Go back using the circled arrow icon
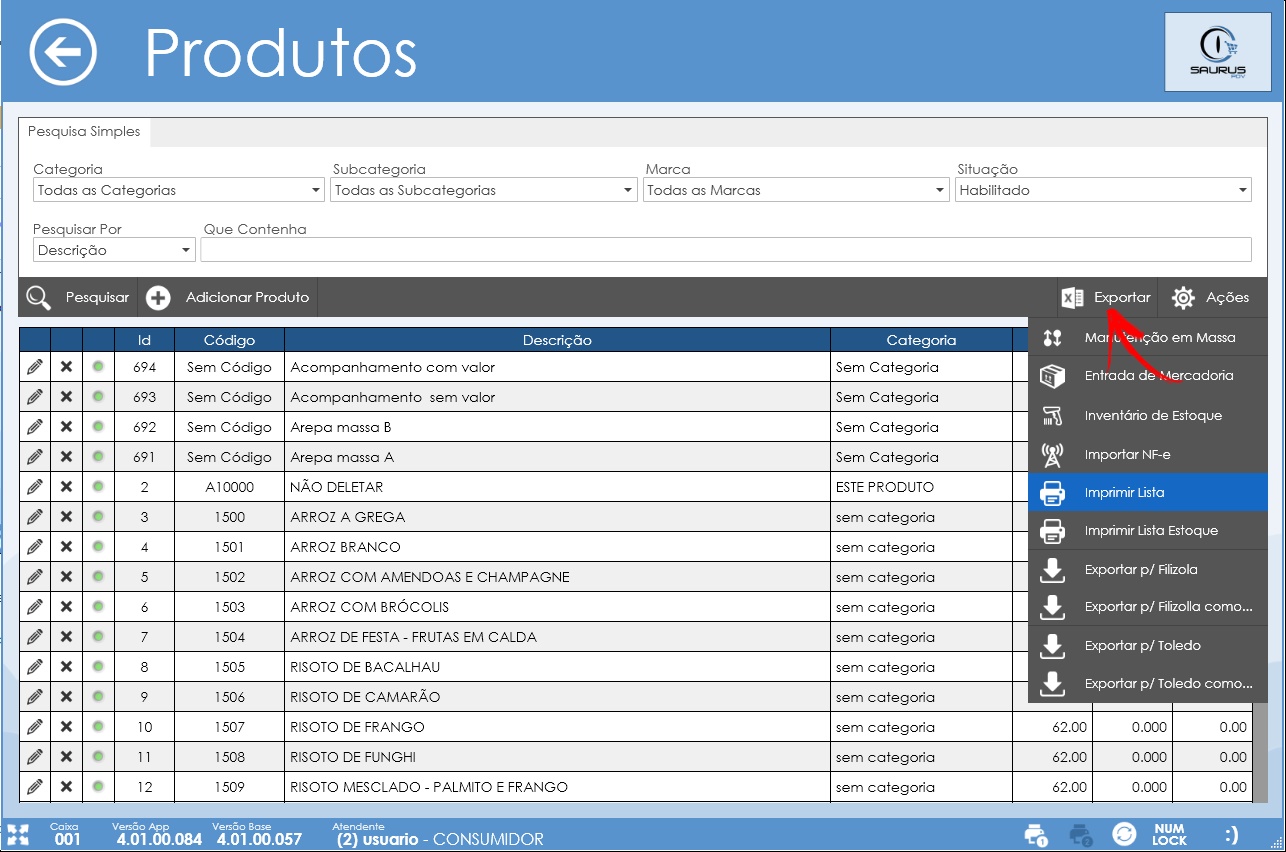Viewport: 1286px width, 852px height. [x=63, y=51]
